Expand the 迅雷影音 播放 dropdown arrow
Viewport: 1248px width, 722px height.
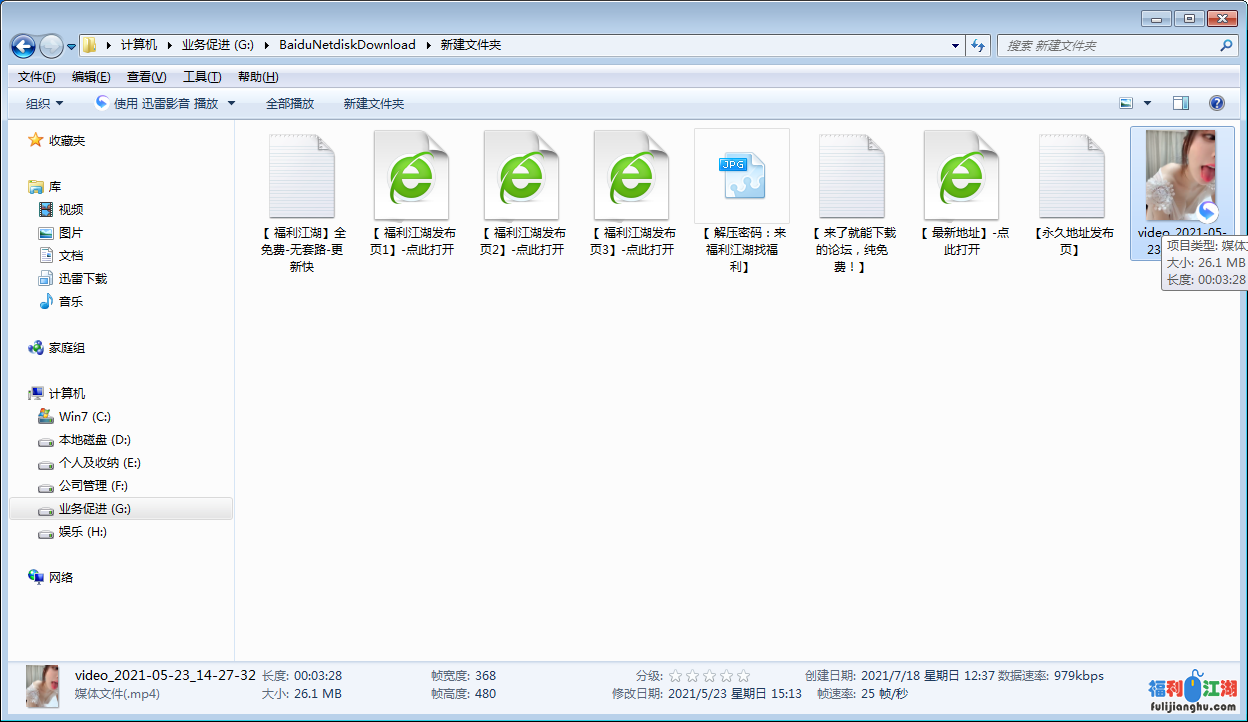(232, 103)
